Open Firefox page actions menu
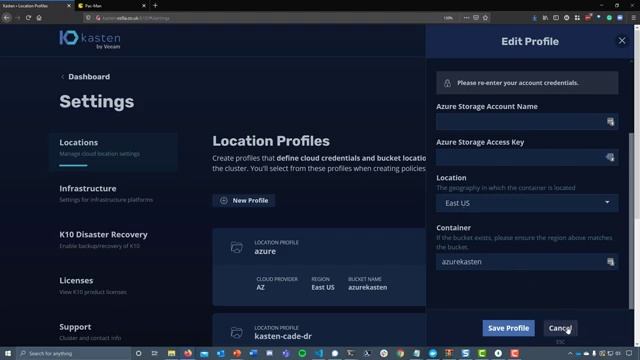 (466, 18)
